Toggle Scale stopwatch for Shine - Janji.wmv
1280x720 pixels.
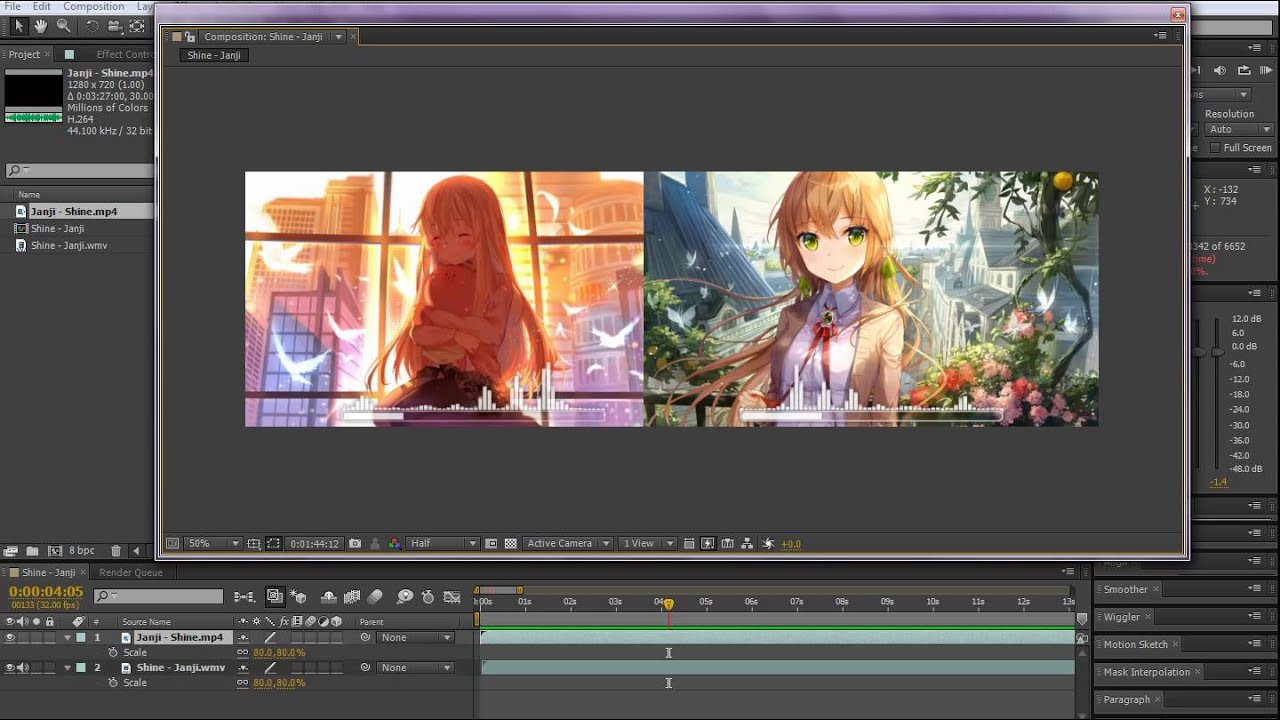click(113, 683)
